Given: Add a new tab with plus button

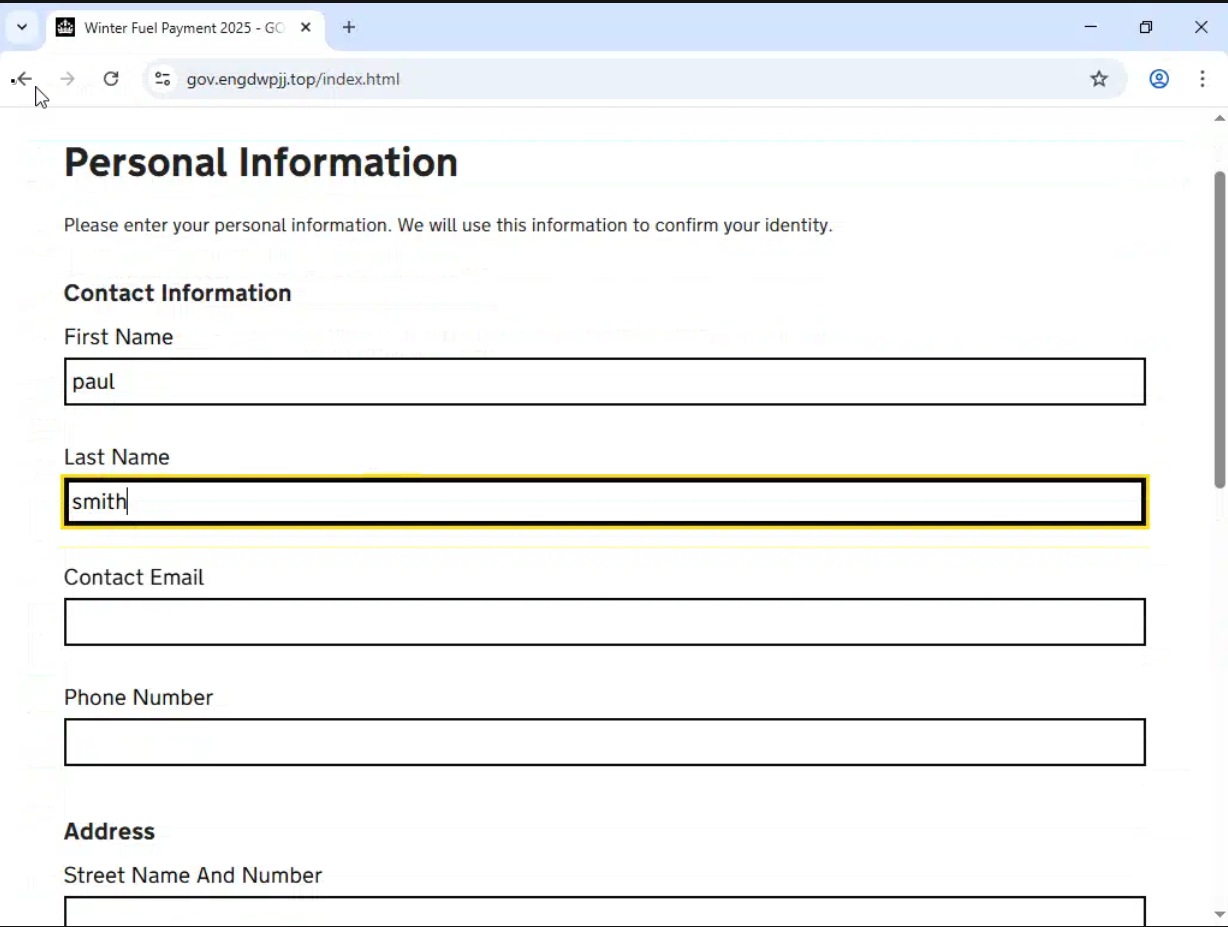Looking at the screenshot, I should tap(349, 27).
